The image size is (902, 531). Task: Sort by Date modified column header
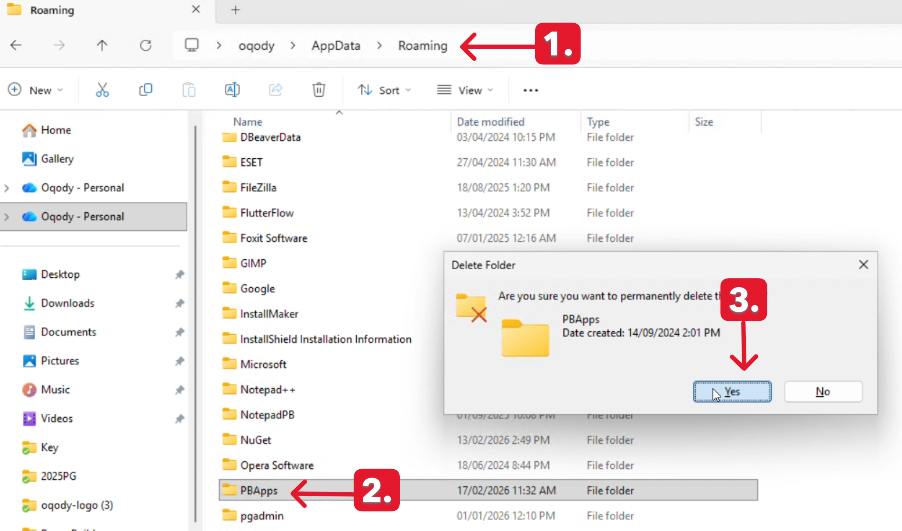(x=491, y=122)
